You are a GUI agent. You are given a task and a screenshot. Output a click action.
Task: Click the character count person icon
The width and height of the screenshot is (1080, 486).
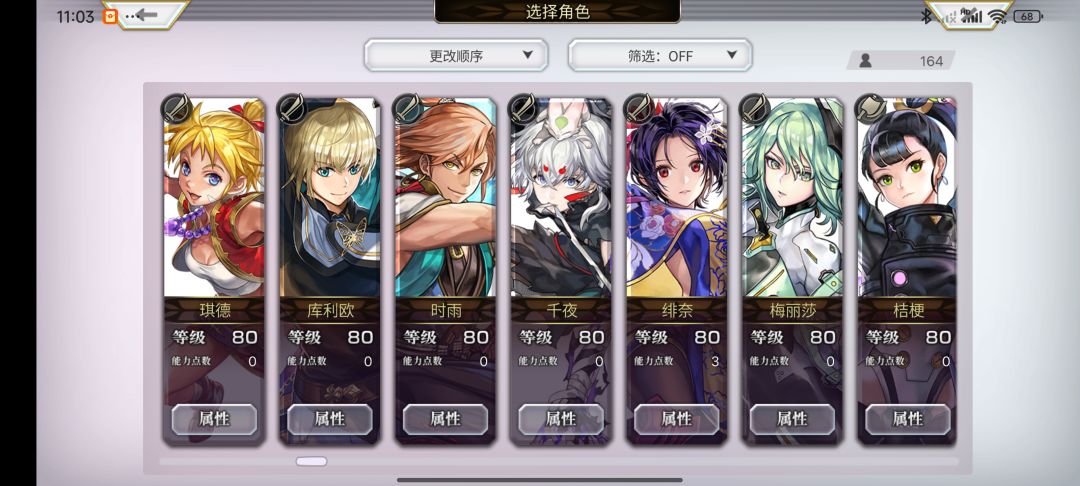866,61
